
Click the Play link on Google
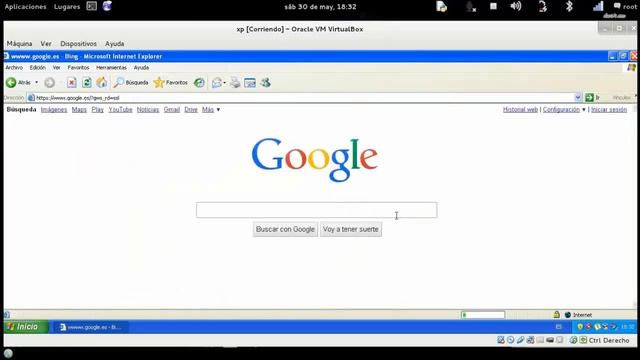point(98,110)
